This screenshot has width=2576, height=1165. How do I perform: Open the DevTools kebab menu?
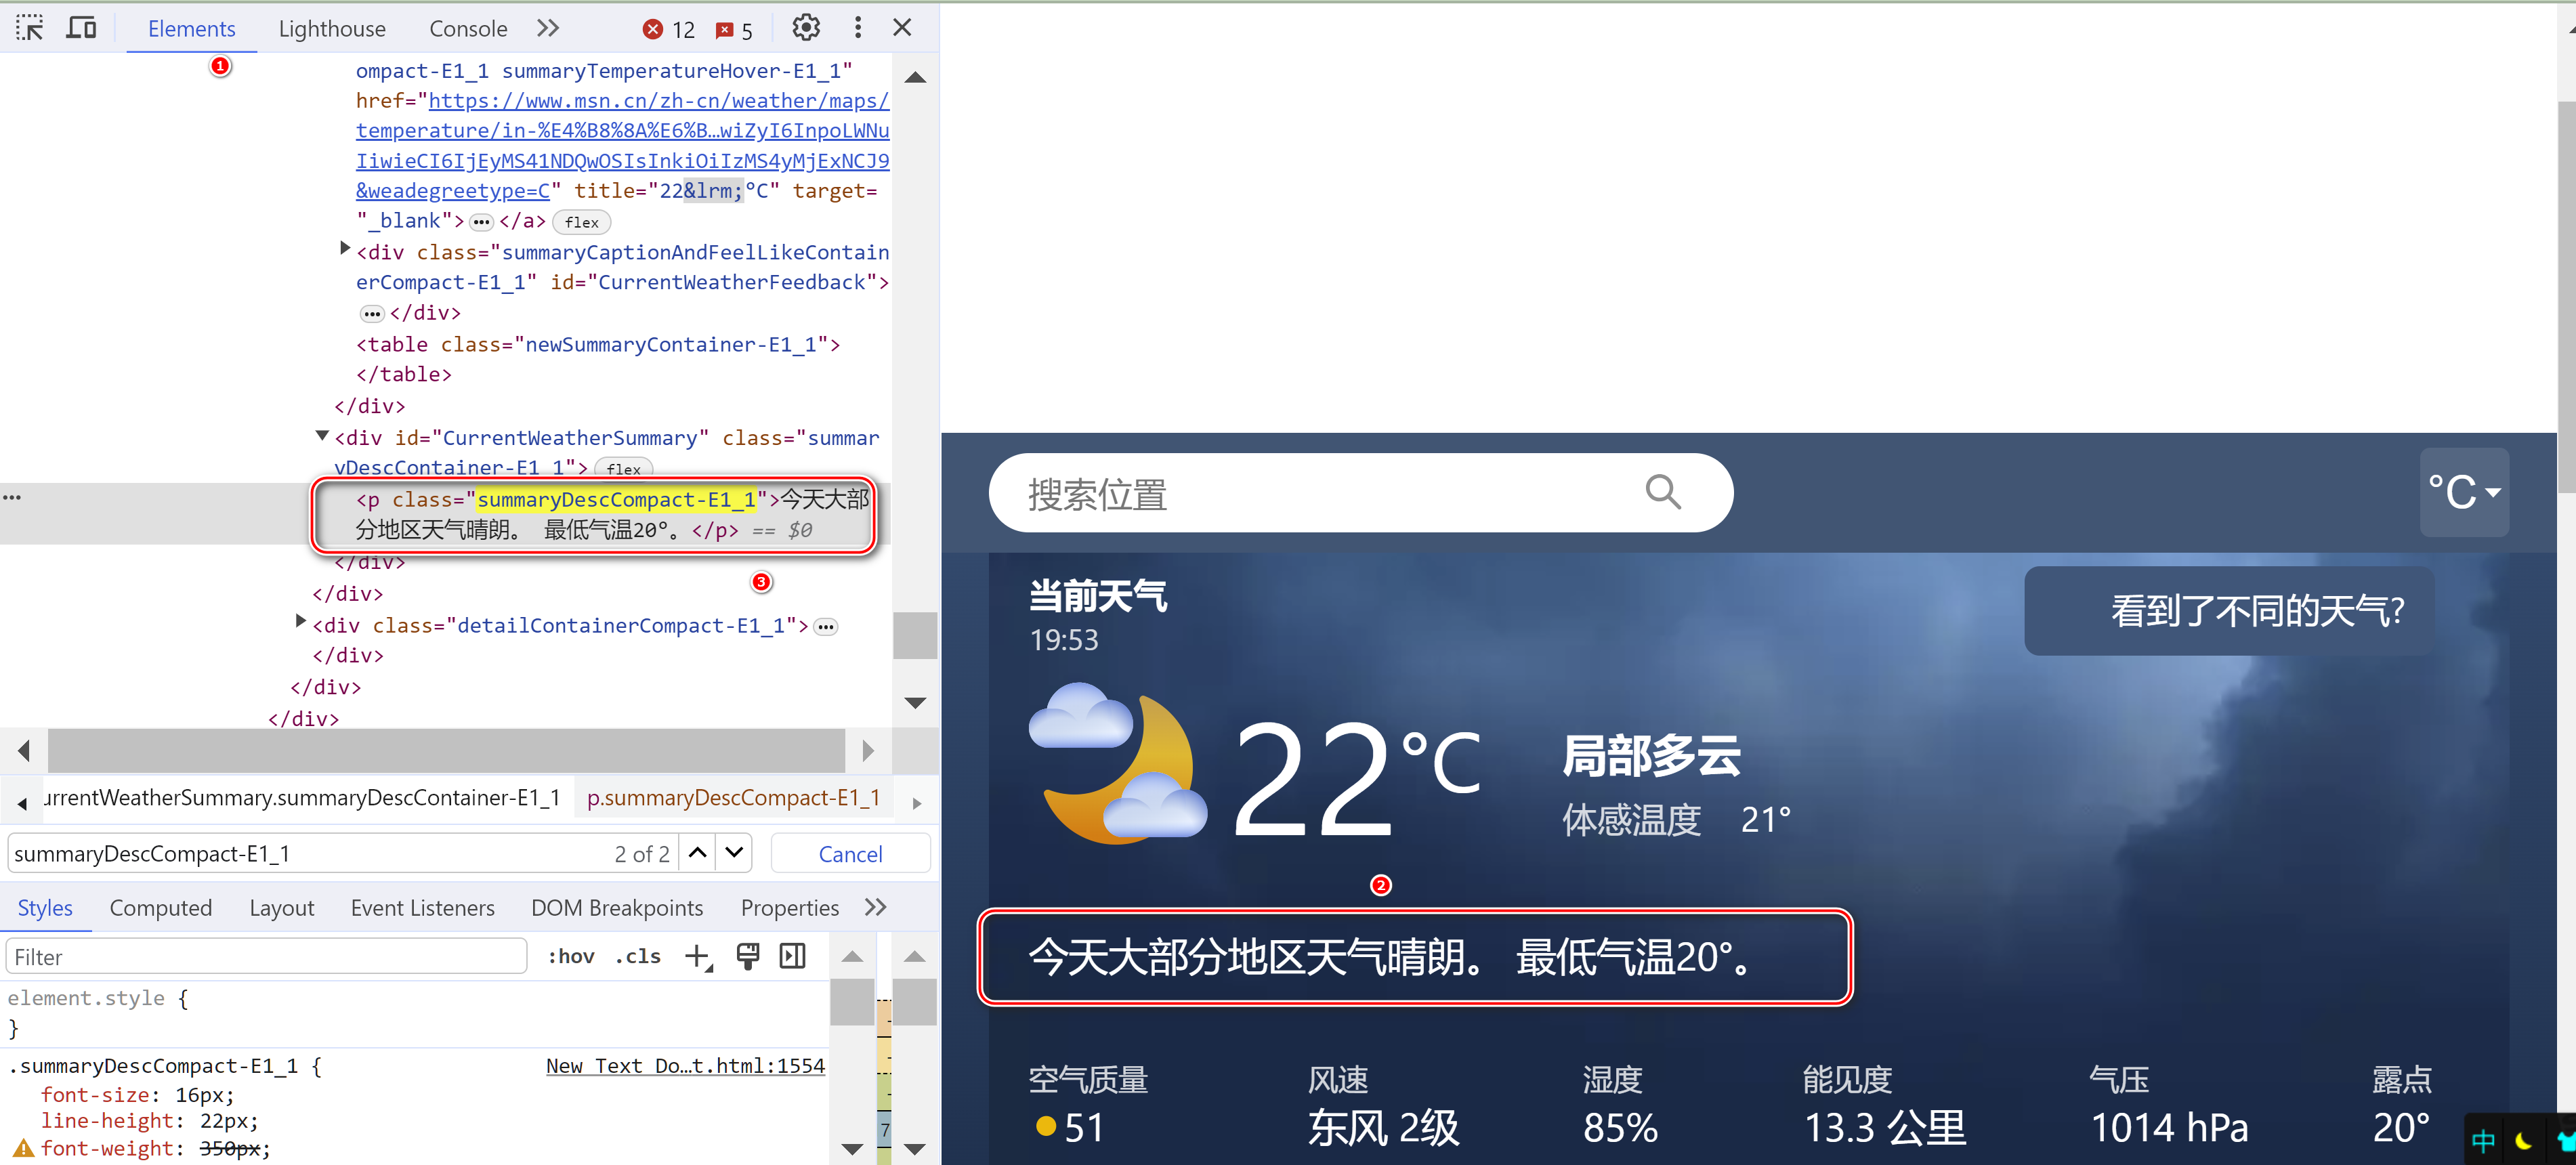tap(857, 28)
